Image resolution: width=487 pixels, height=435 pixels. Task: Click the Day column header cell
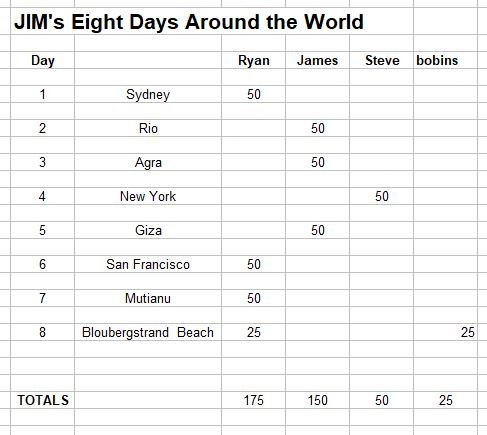(x=43, y=60)
